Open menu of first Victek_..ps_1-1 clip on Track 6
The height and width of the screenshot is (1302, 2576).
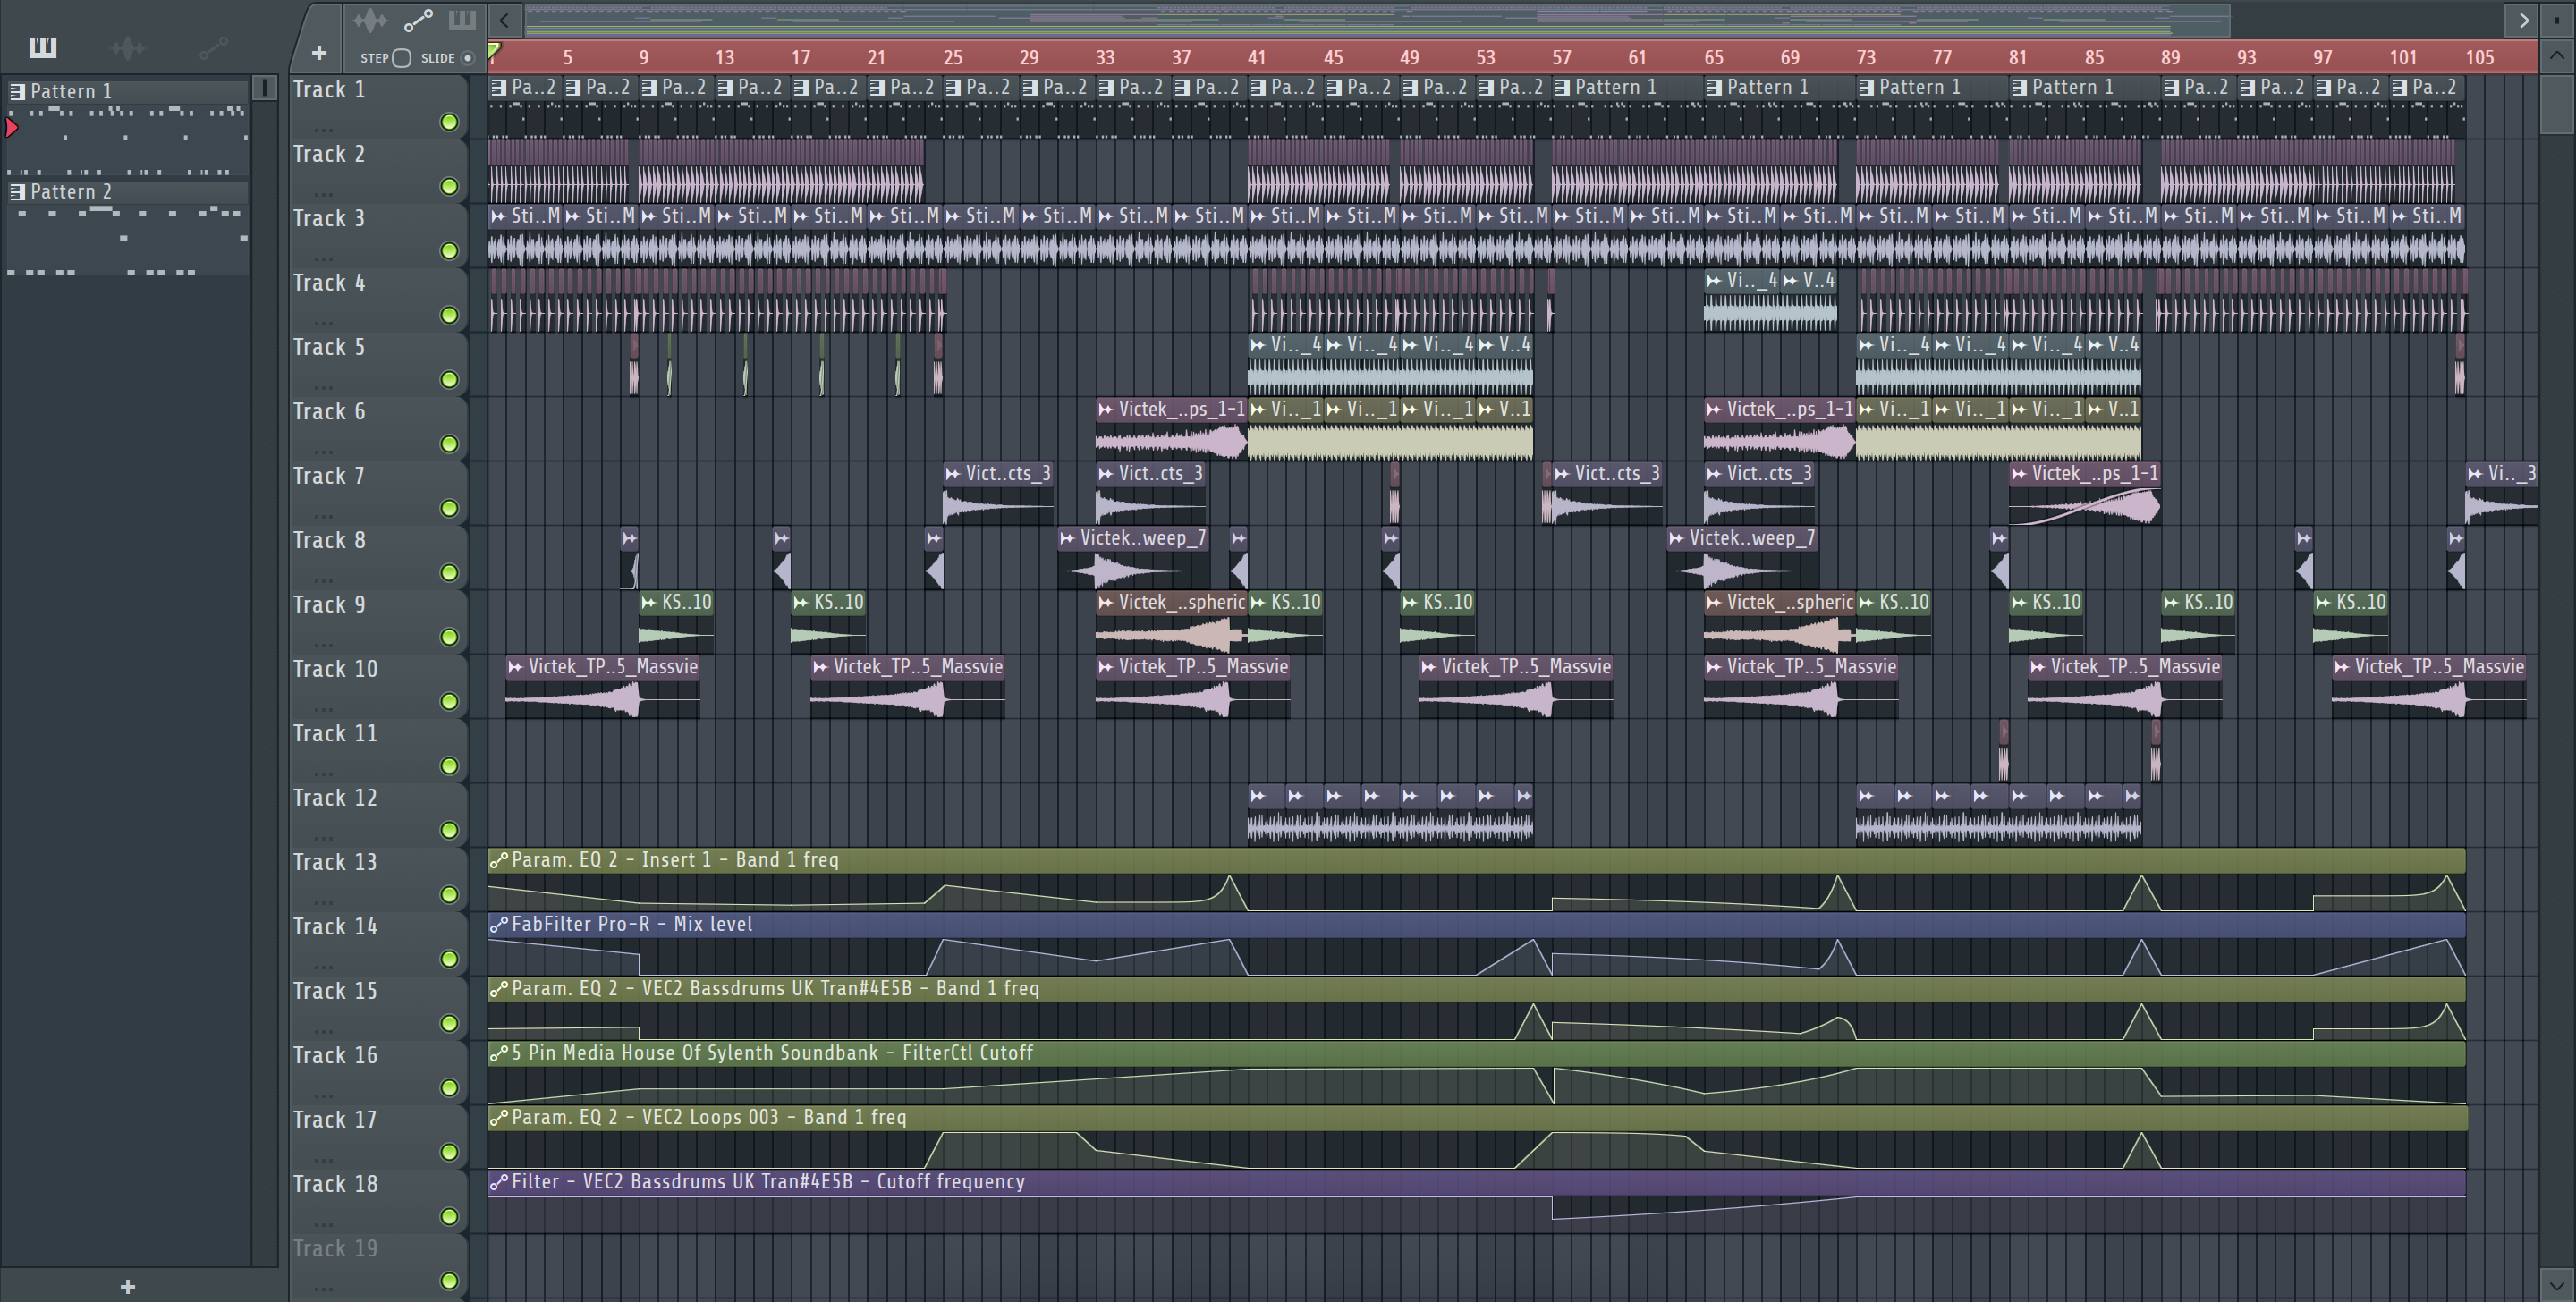coord(1106,409)
